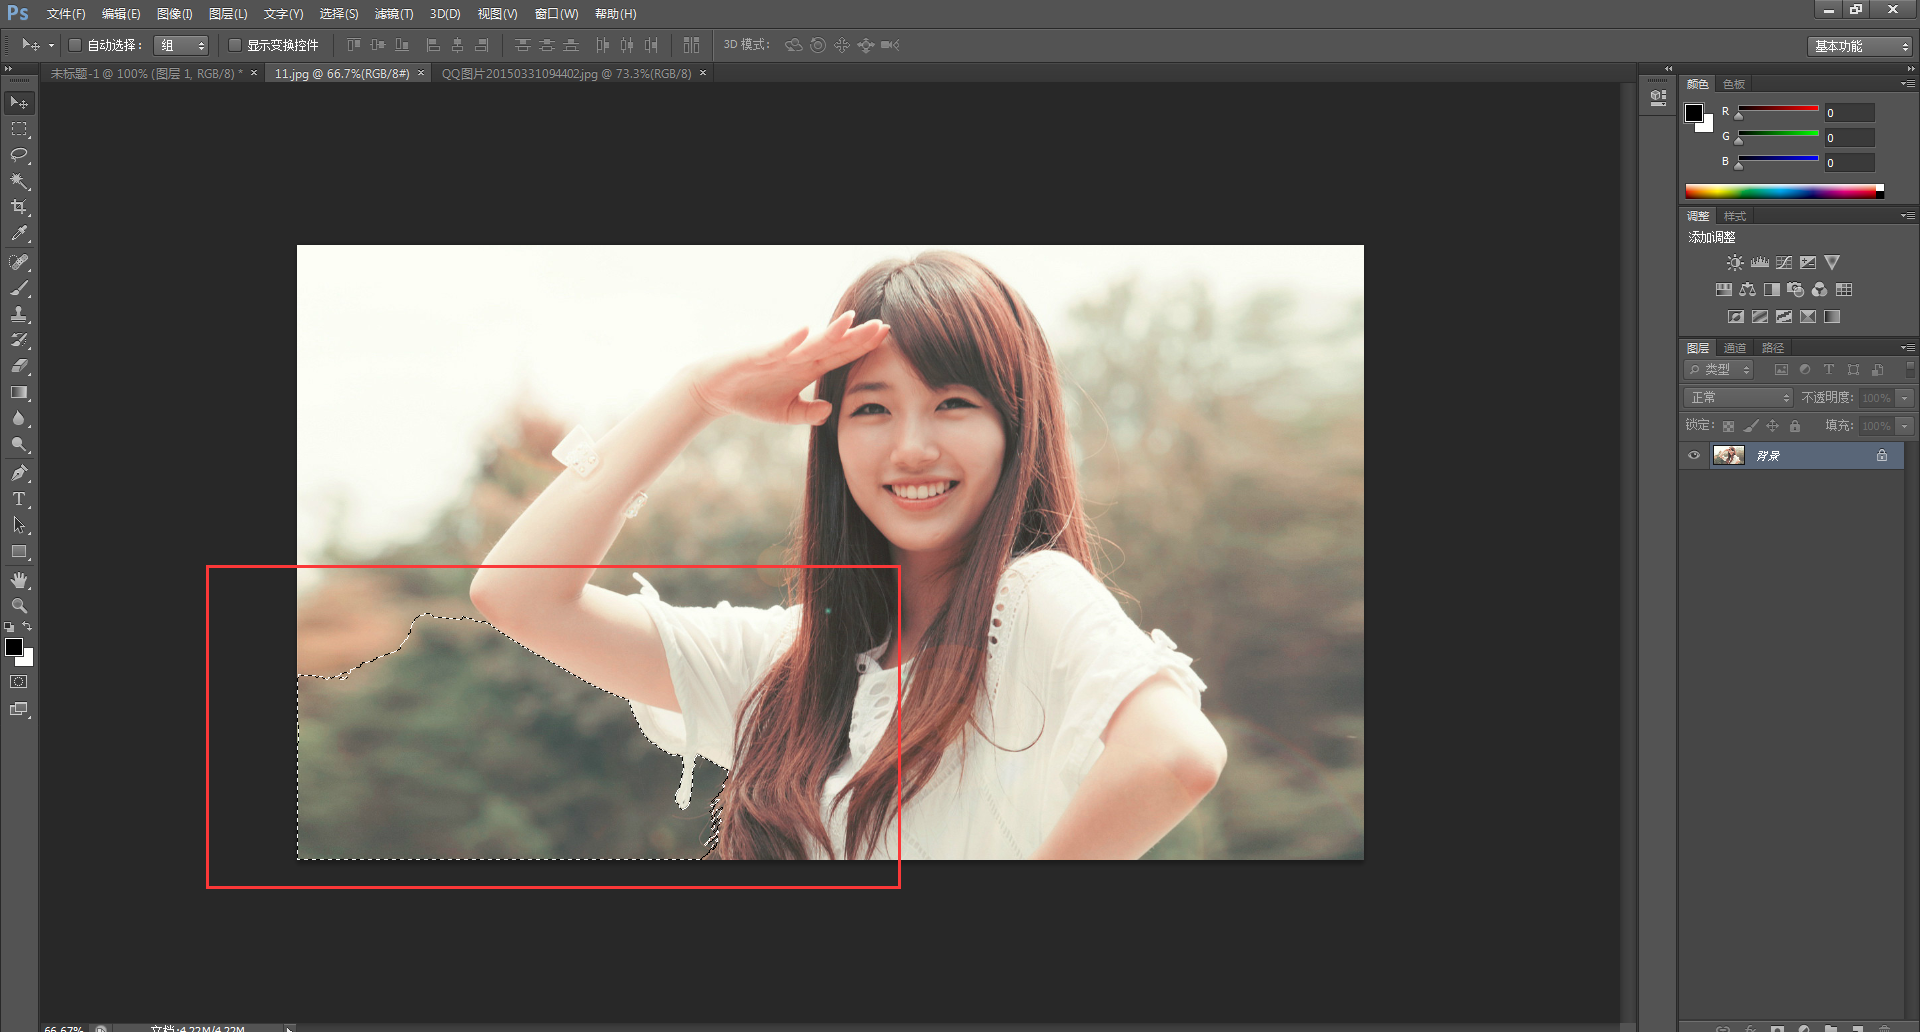The width and height of the screenshot is (1920, 1032).
Task: Open the 正常 blend mode dropdown
Action: [x=1738, y=398]
